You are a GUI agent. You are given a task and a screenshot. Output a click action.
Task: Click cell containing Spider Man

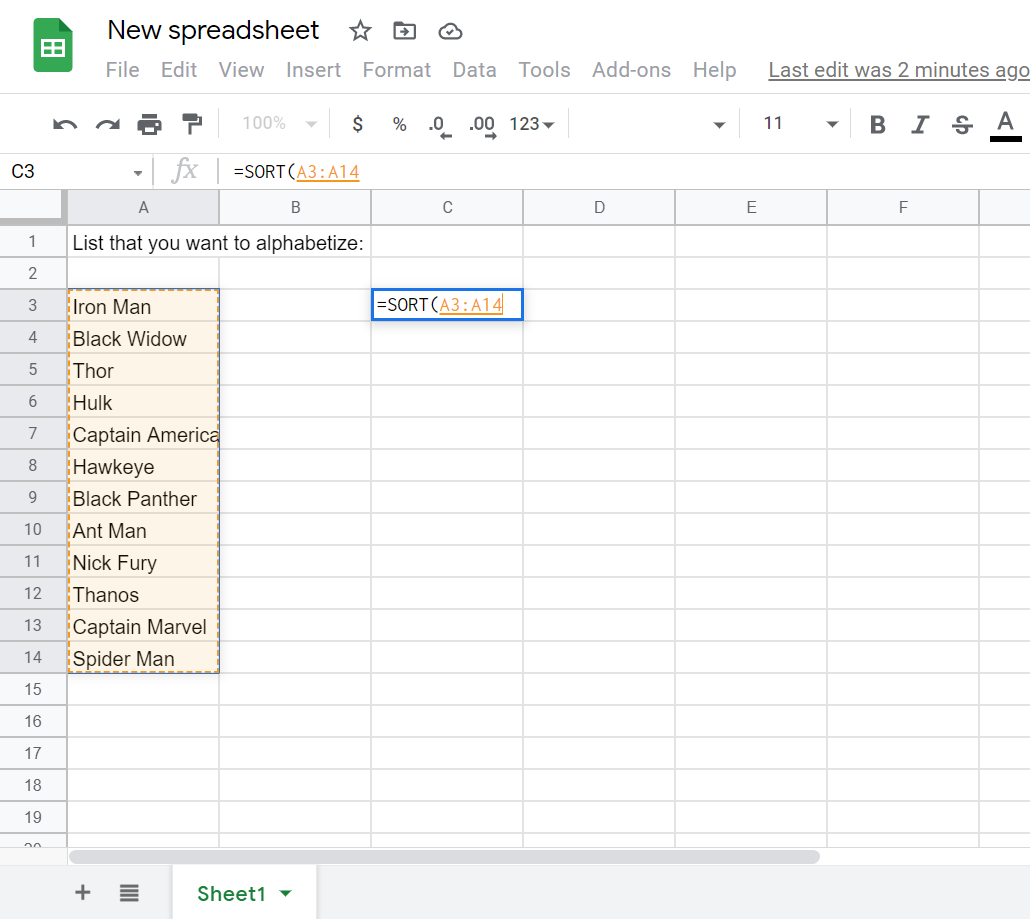[x=143, y=658]
